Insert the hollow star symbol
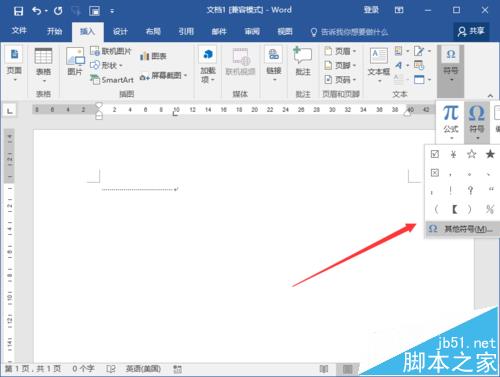The image size is (500, 377). (472, 154)
